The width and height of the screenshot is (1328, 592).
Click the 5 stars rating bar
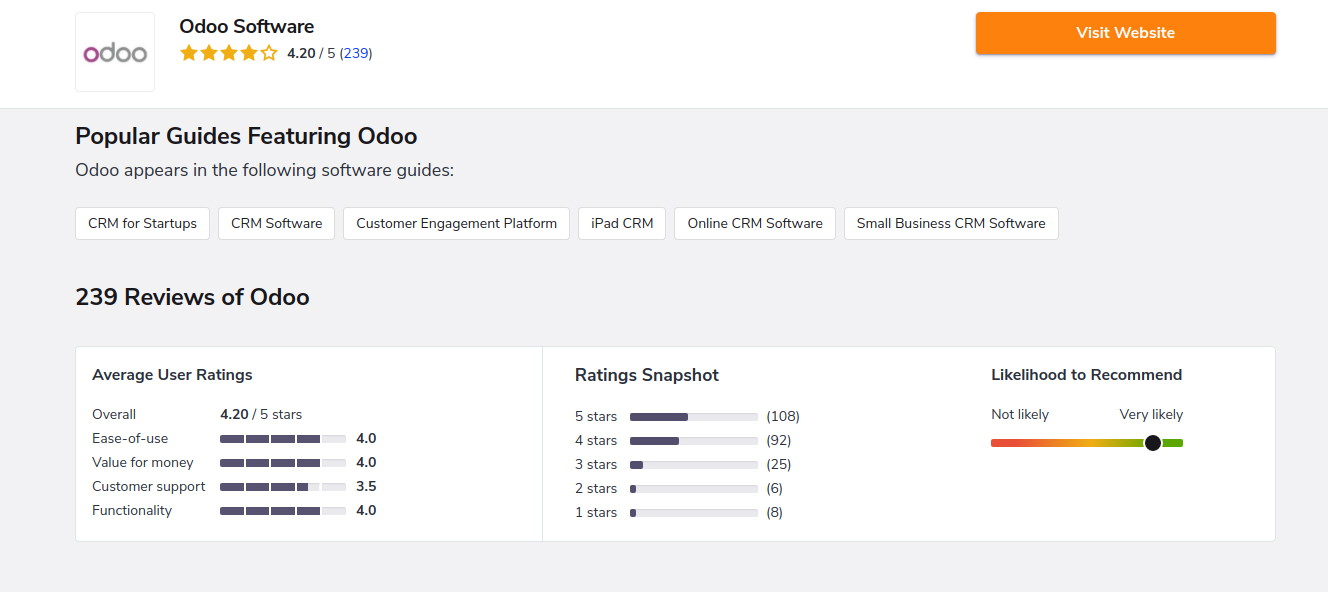point(694,416)
